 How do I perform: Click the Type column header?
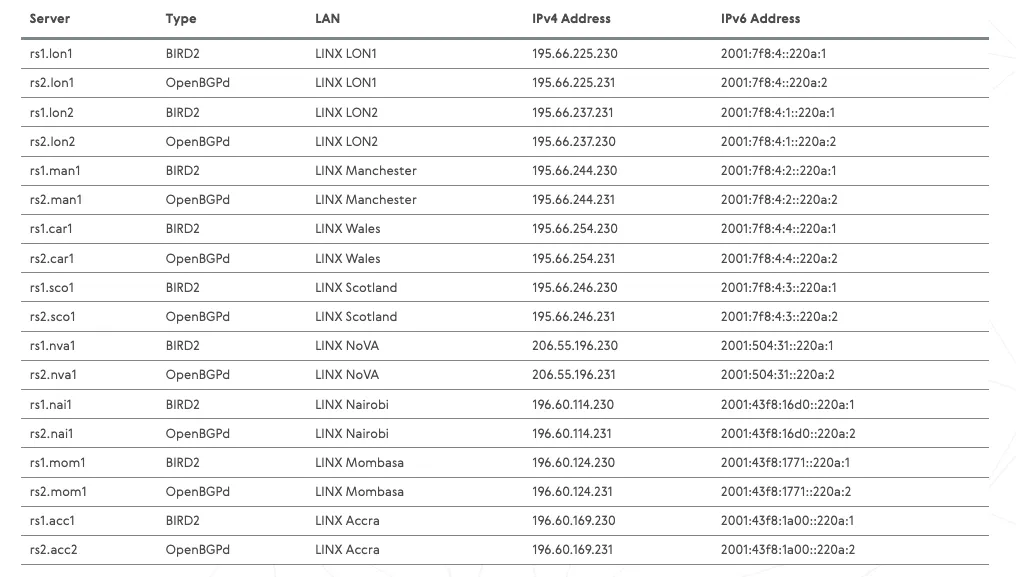pyautogui.click(x=181, y=19)
